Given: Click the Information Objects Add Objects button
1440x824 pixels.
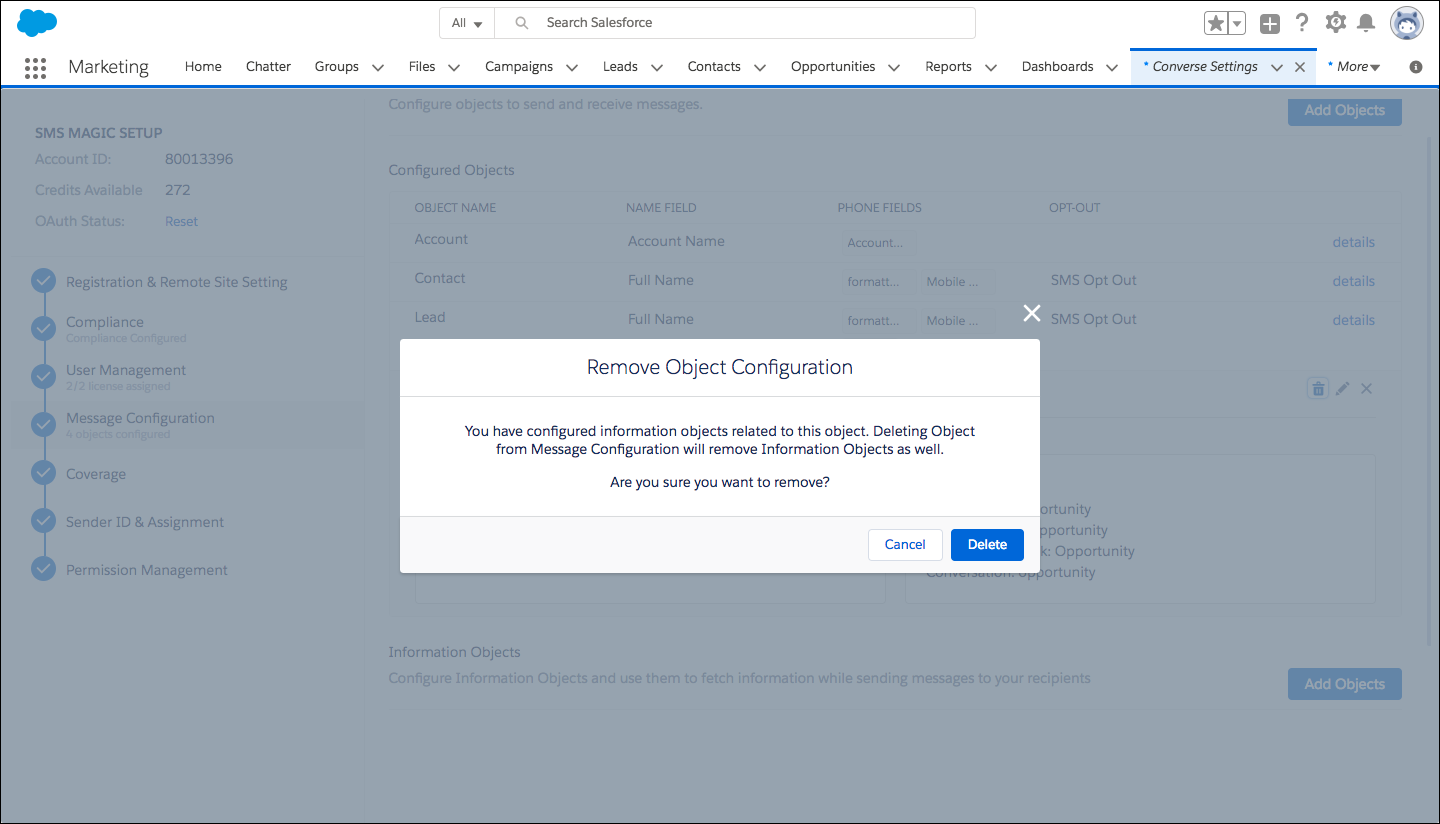Looking at the screenshot, I should pyautogui.click(x=1344, y=684).
